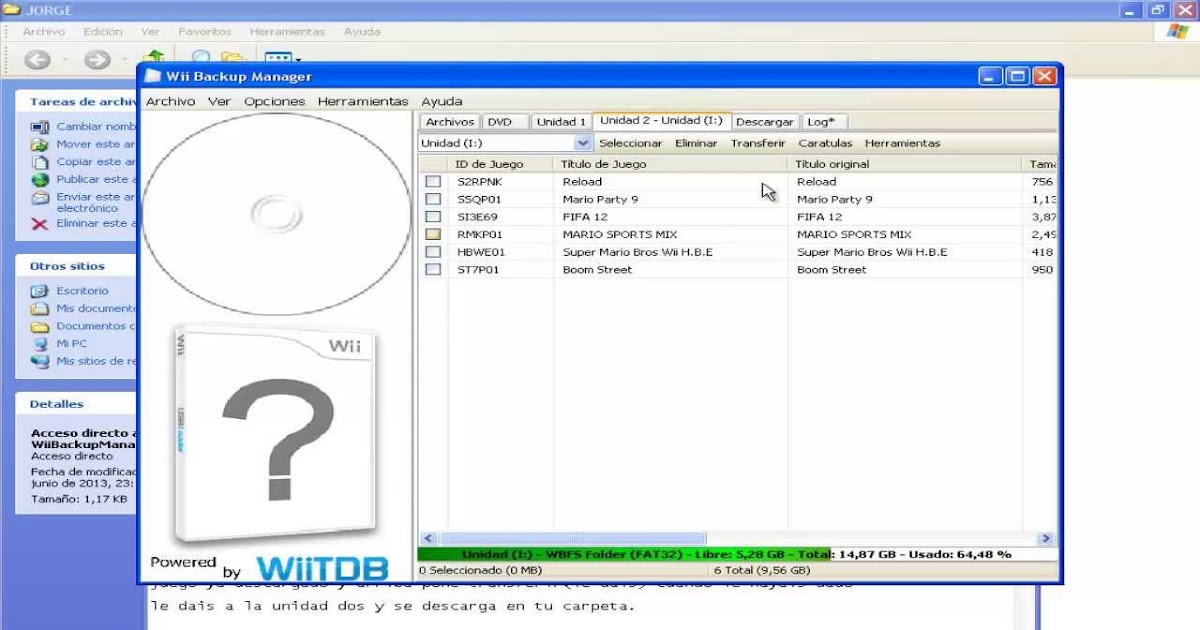Image resolution: width=1200 pixels, height=630 pixels.
Task: Sort by Título original column header
Action: pyautogui.click(x=905, y=164)
